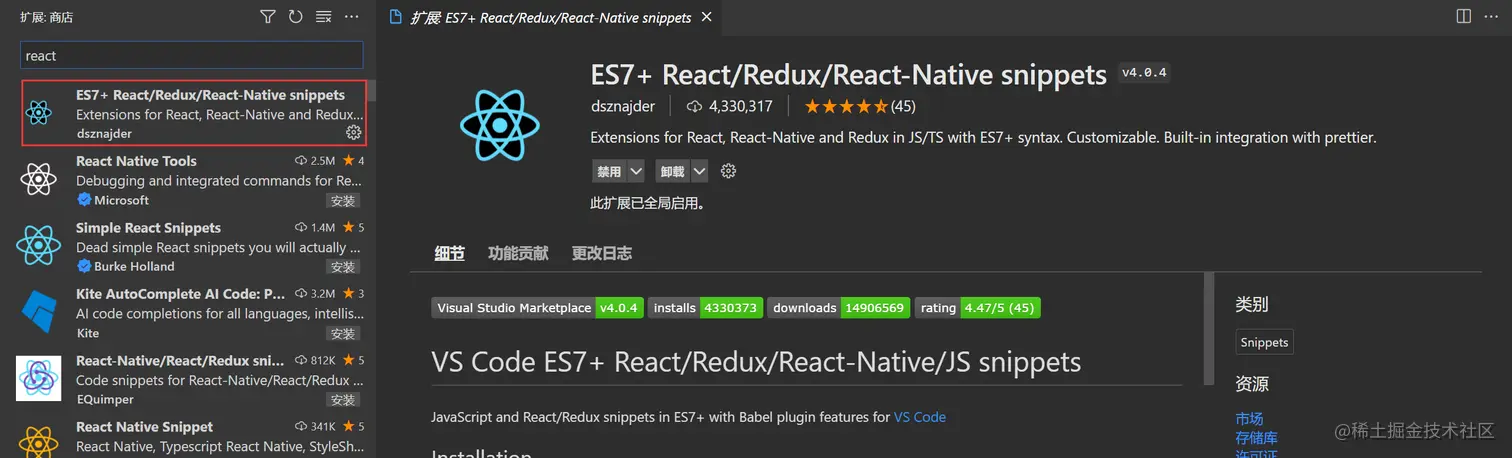Open React Native Tools extension entry
This screenshot has width=1512, height=458.
(x=188, y=179)
